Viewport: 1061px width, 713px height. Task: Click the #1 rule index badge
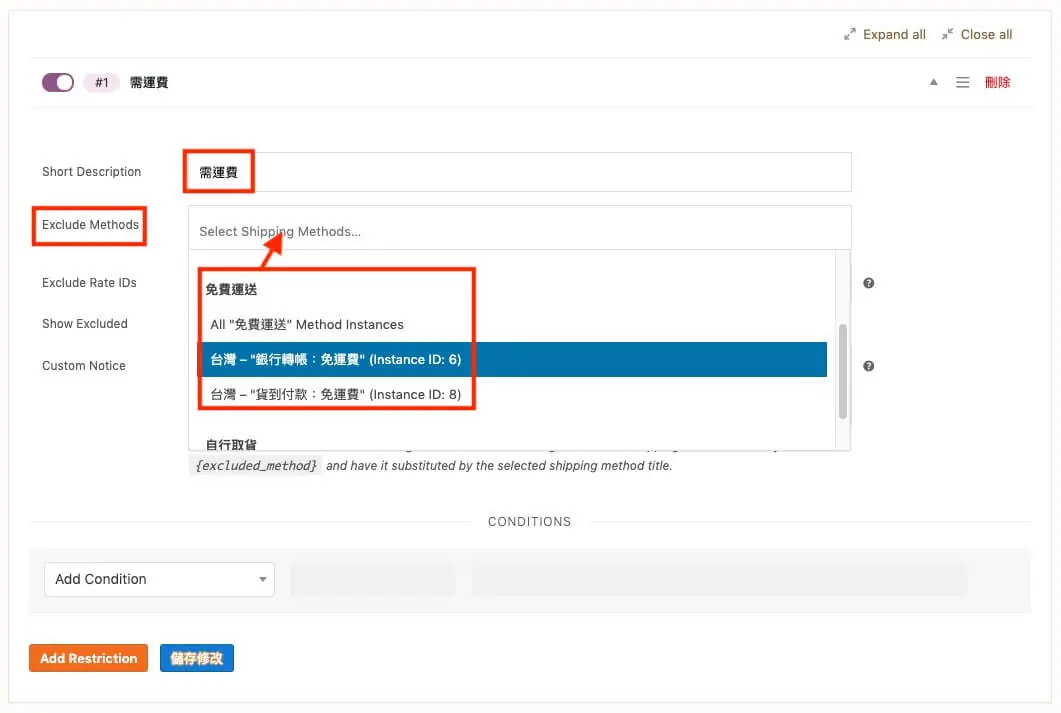pyautogui.click(x=101, y=83)
